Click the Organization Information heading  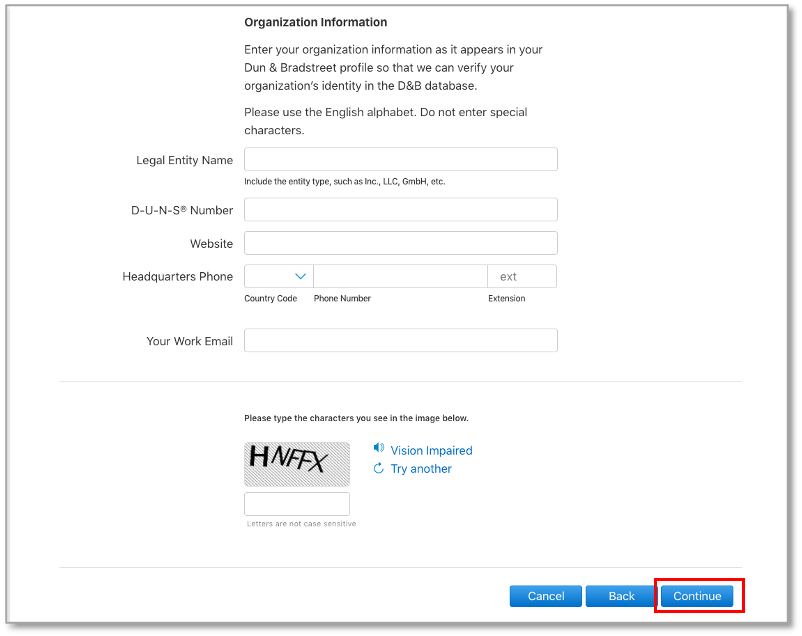point(315,22)
